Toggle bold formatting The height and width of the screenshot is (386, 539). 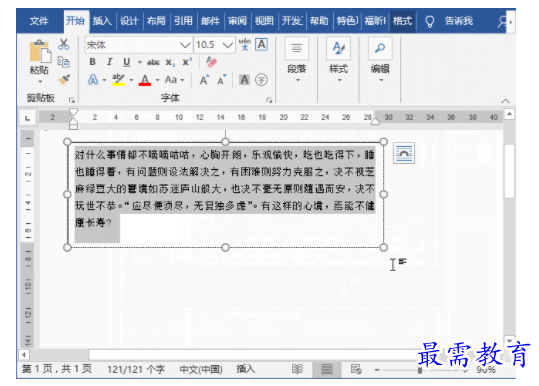tap(92, 62)
